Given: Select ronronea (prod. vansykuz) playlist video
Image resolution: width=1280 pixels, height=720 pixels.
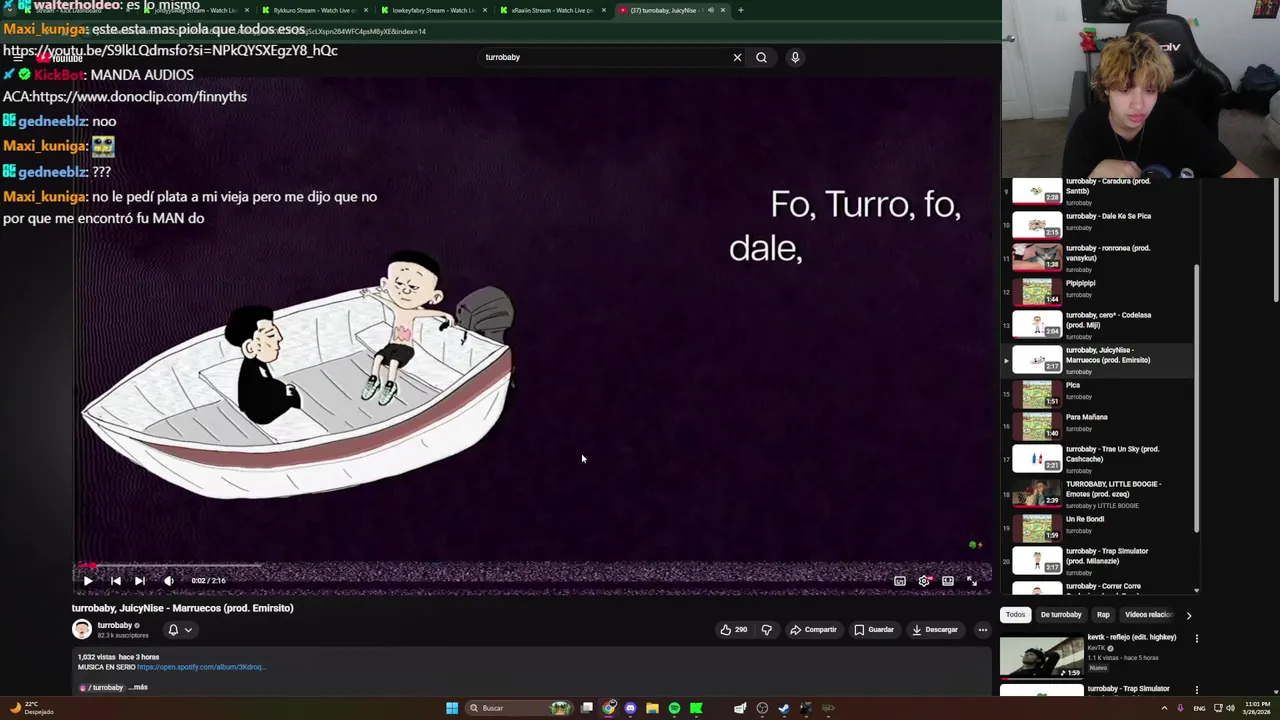Looking at the screenshot, I should (x=1100, y=258).
